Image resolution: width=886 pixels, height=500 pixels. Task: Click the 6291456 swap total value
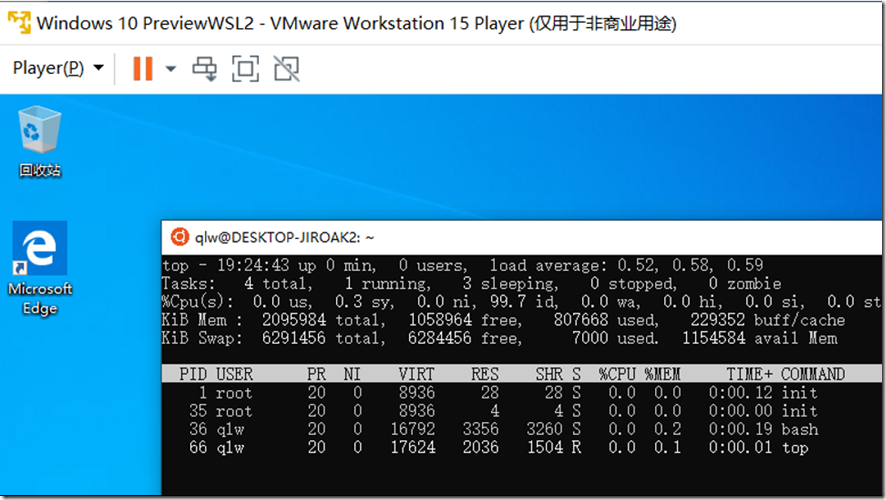click(294, 338)
